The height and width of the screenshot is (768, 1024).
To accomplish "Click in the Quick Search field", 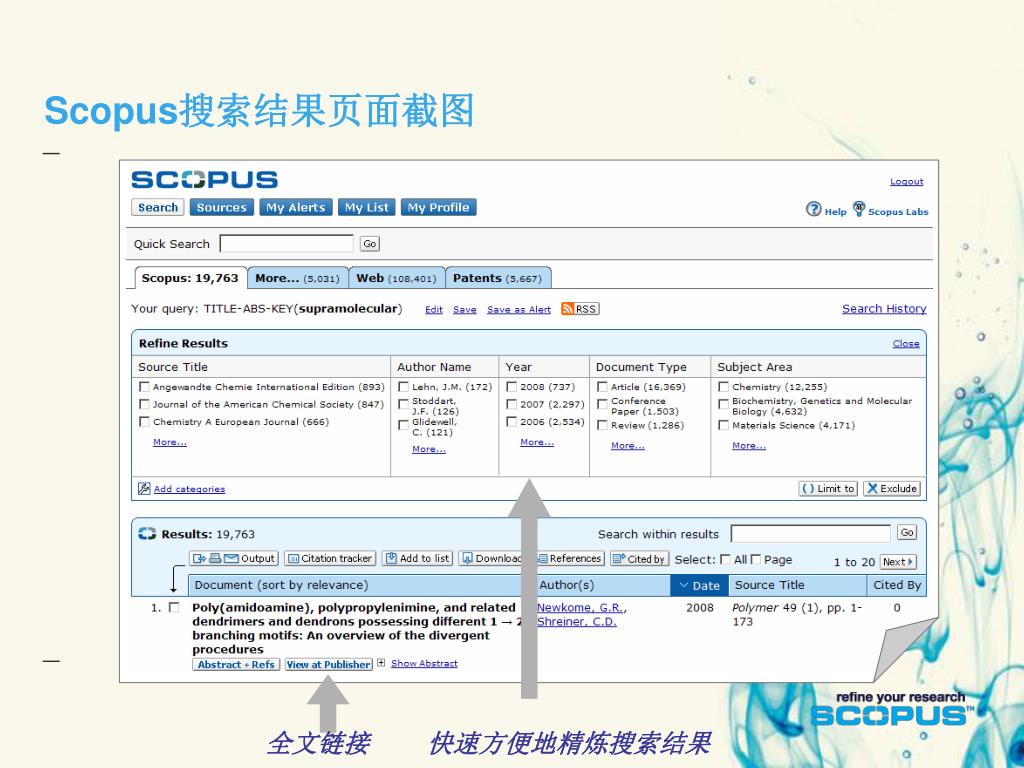I will [x=287, y=244].
